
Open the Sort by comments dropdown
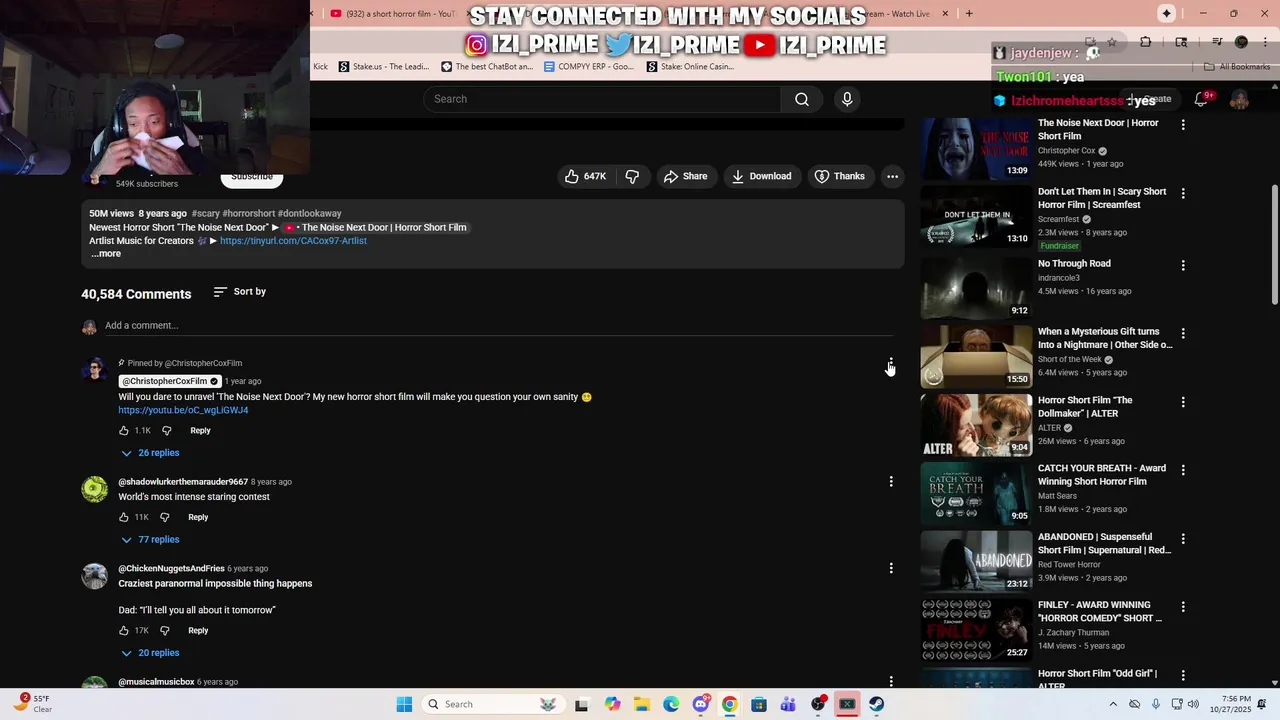coord(240,292)
